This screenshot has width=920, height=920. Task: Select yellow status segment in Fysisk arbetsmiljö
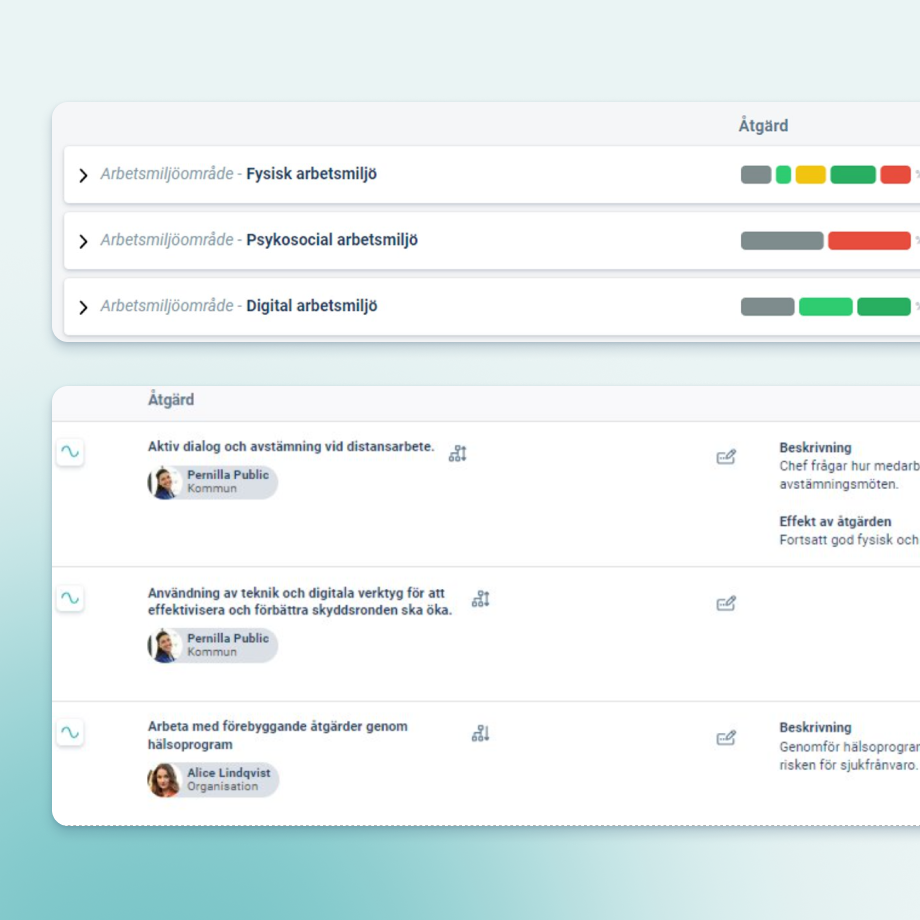tap(810, 175)
